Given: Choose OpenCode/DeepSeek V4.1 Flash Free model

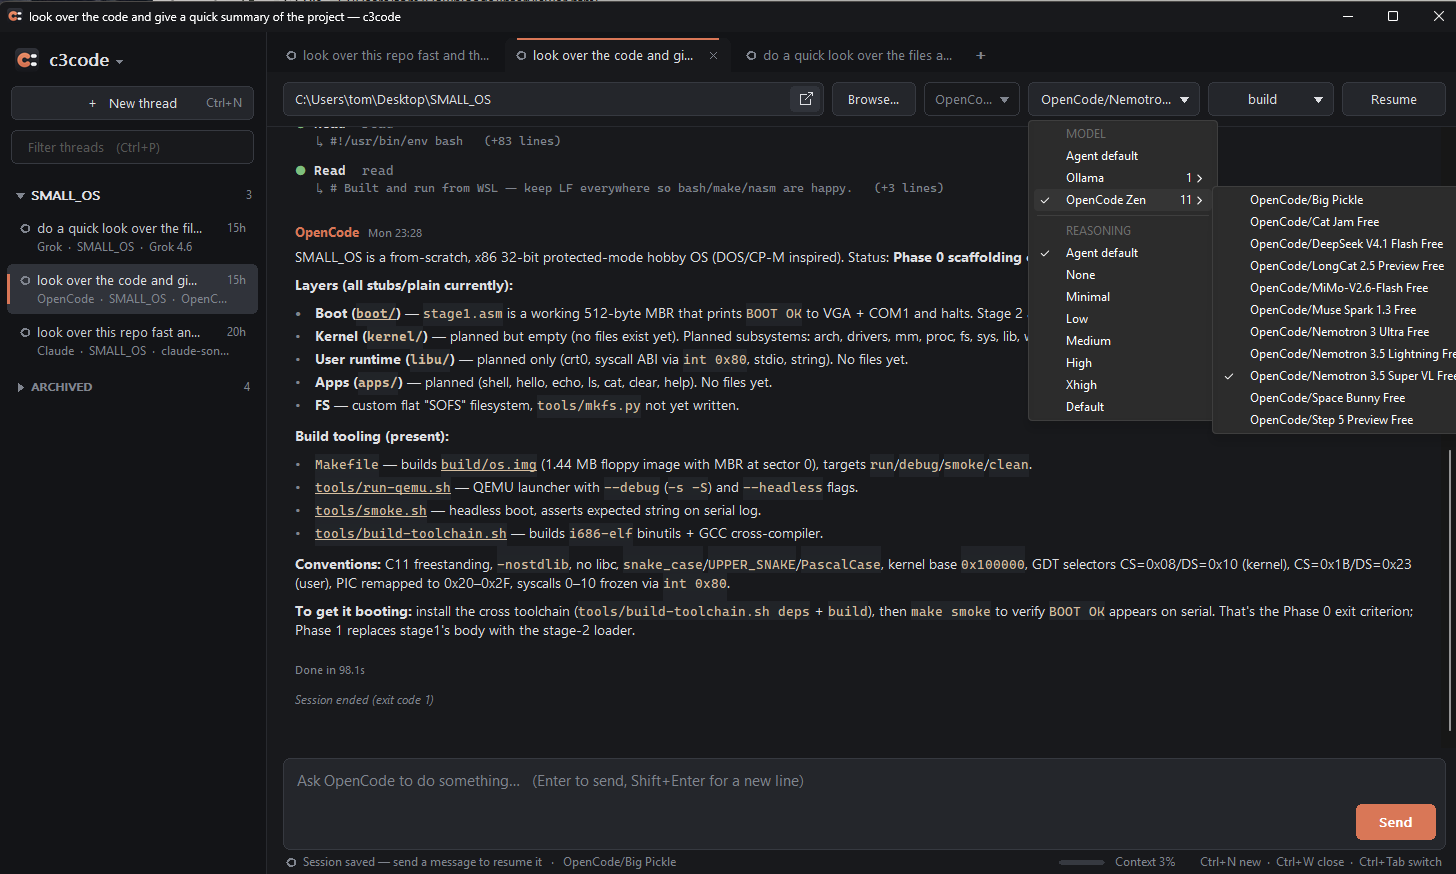Looking at the screenshot, I should 1335,244.
